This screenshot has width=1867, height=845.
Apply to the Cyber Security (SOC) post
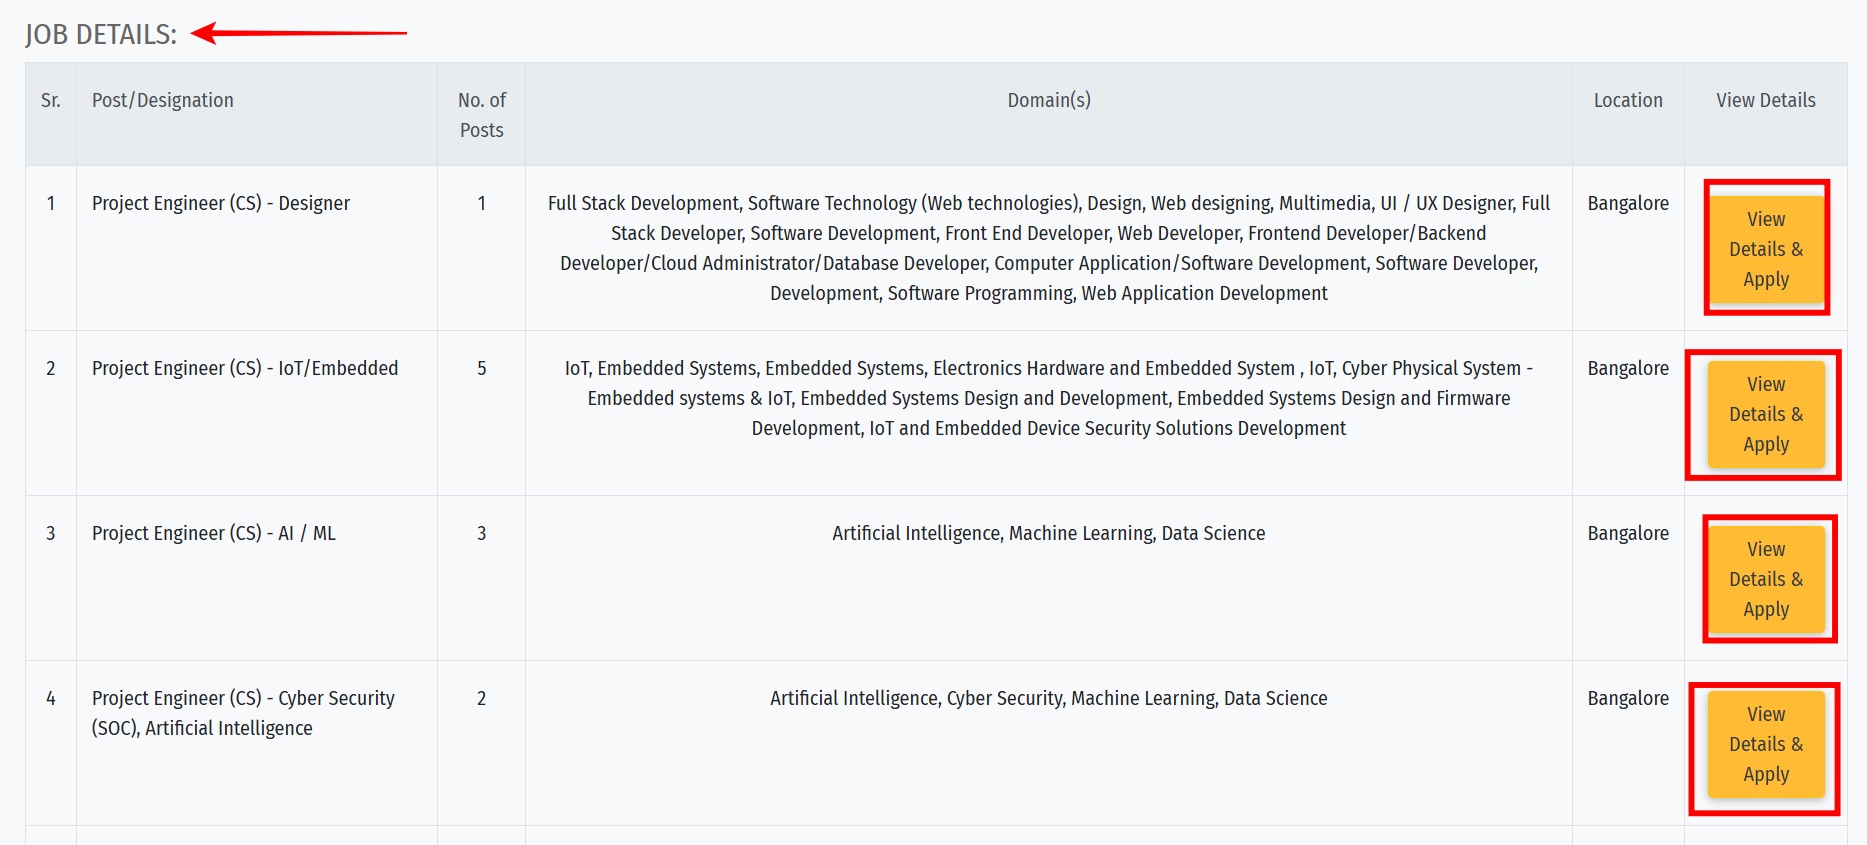(x=1766, y=744)
